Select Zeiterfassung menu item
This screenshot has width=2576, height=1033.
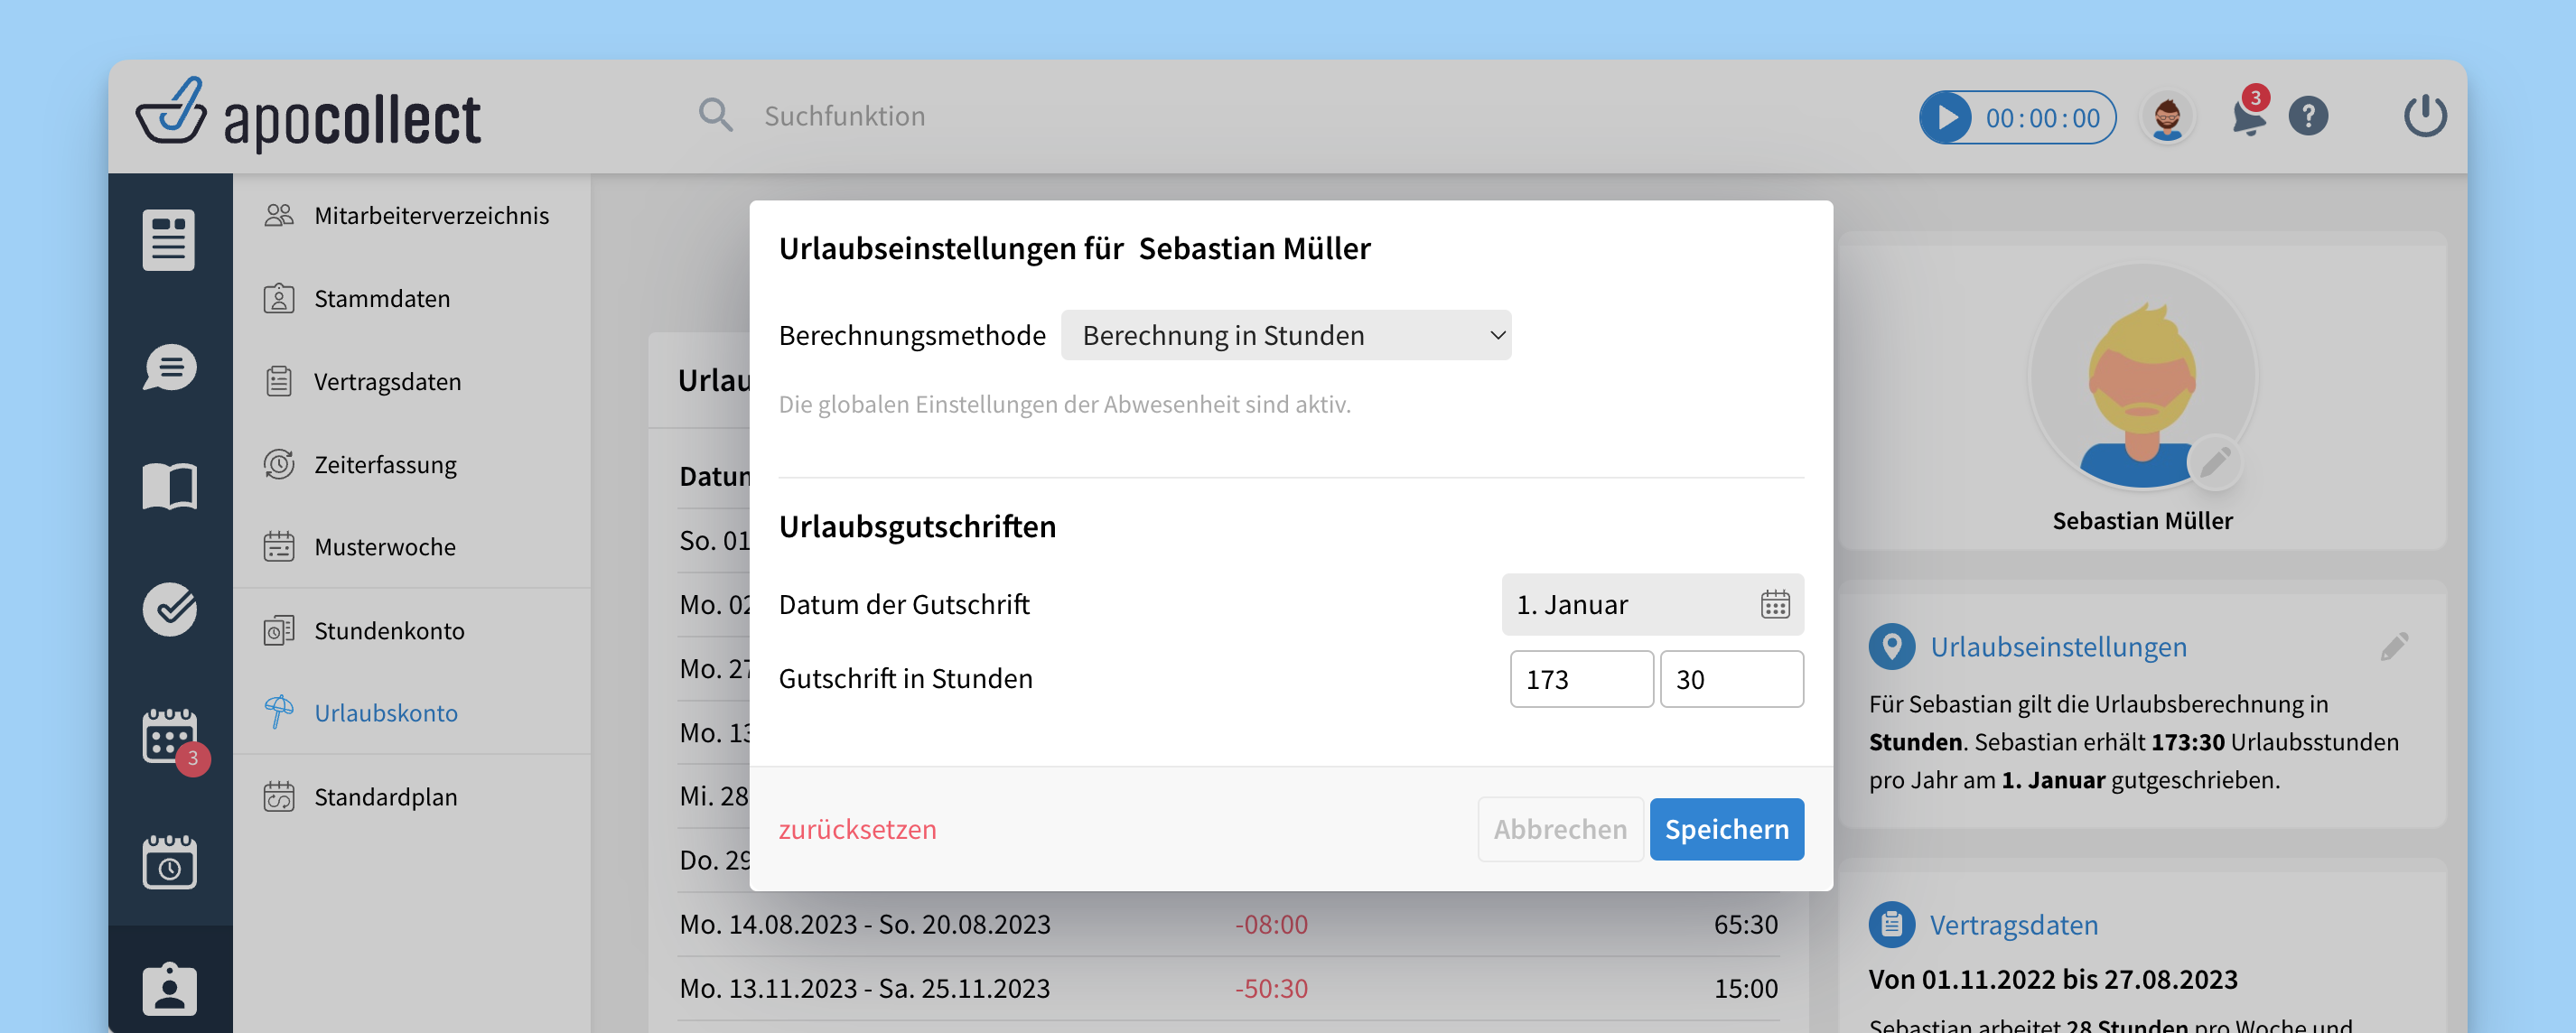pyautogui.click(x=384, y=465)
